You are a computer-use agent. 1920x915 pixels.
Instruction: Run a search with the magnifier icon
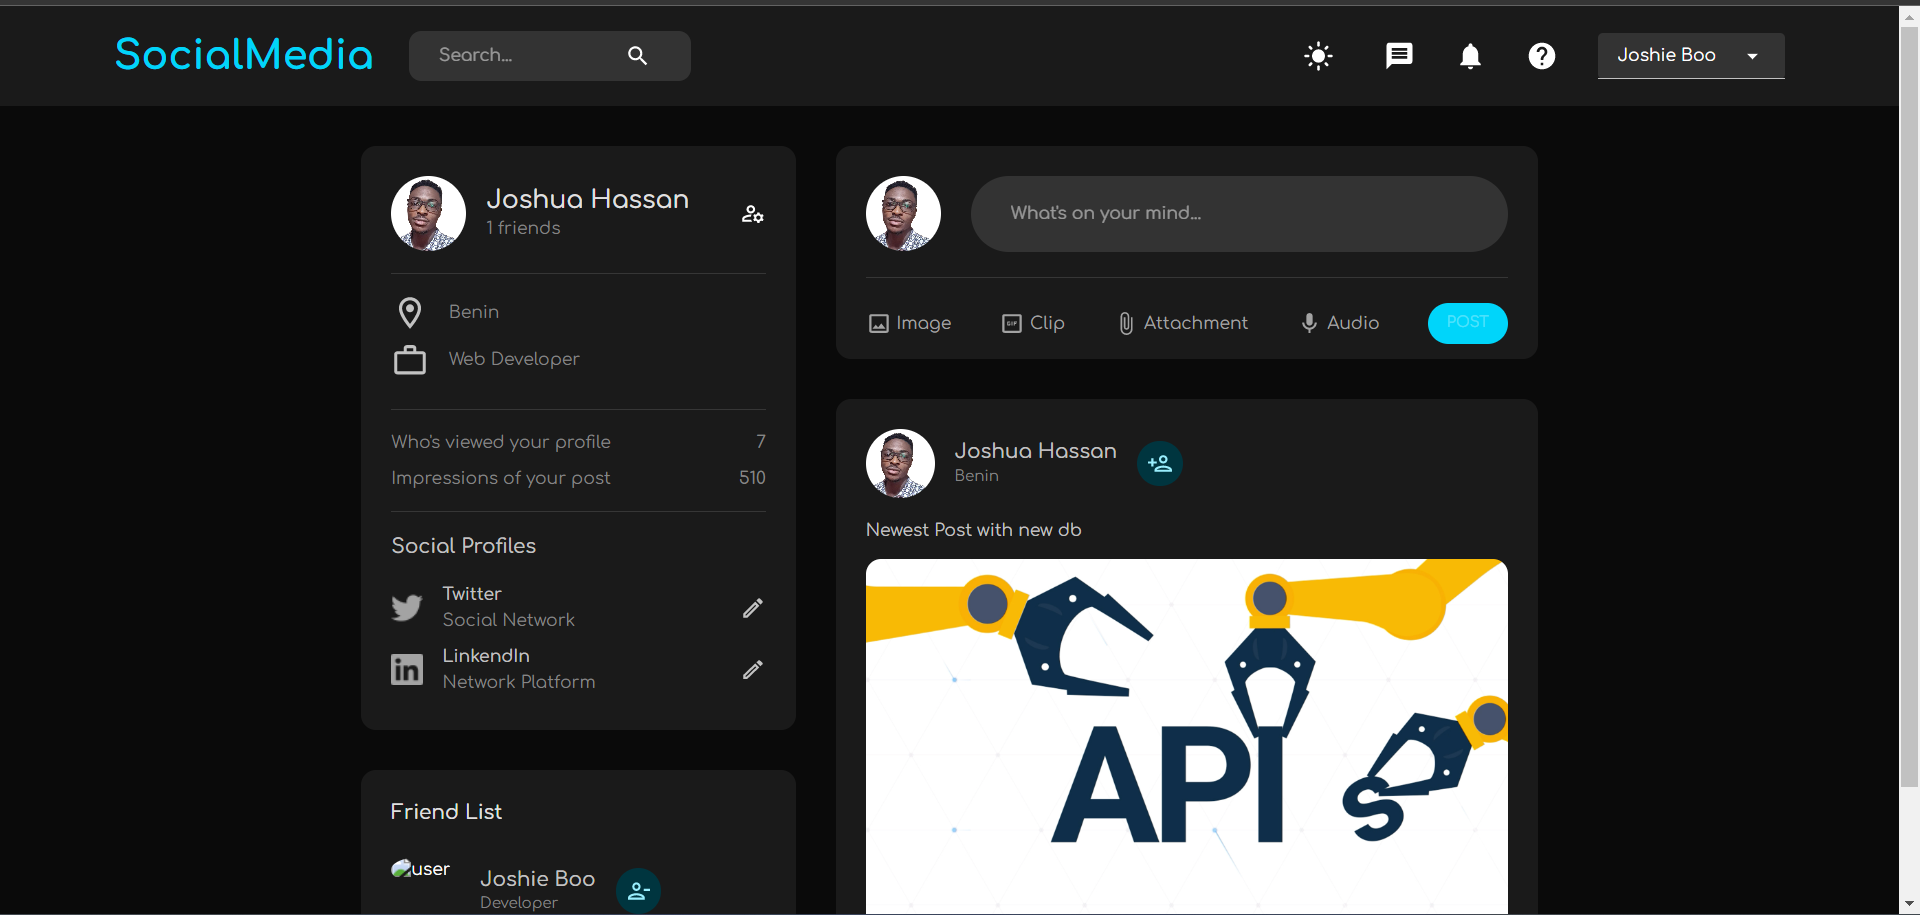tap(638, 55)
